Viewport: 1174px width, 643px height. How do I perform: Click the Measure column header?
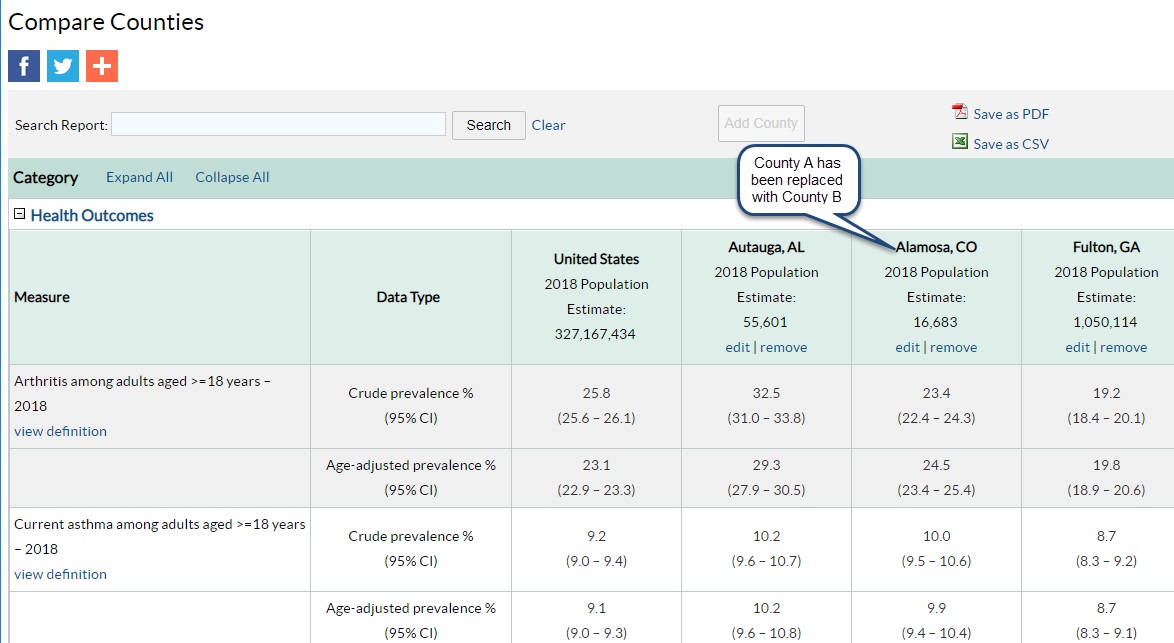[x=42, y=297]
